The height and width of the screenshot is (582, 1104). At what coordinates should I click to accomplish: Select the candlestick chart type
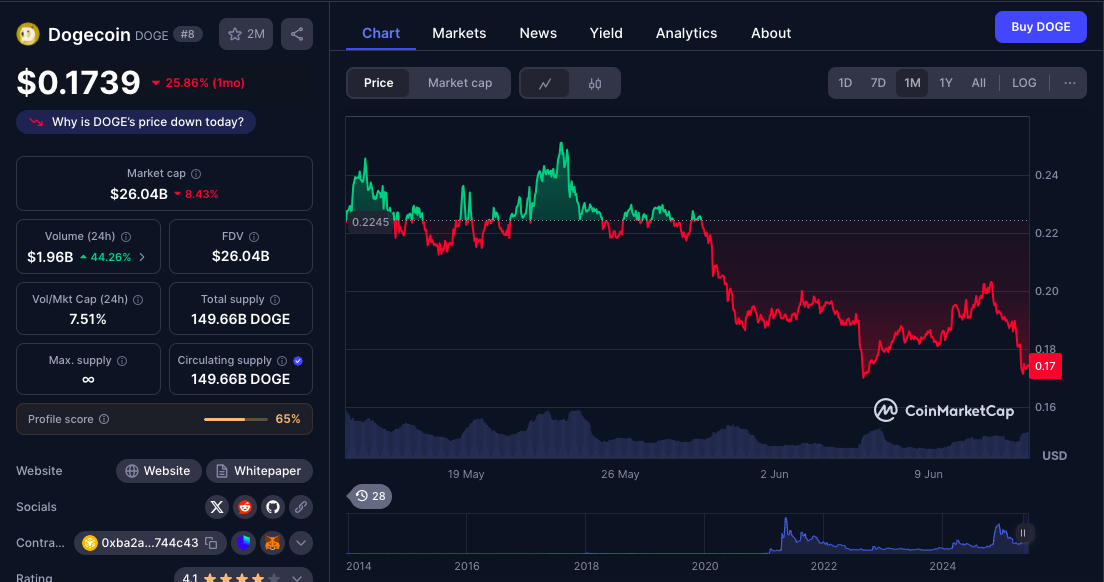[595, 84]
